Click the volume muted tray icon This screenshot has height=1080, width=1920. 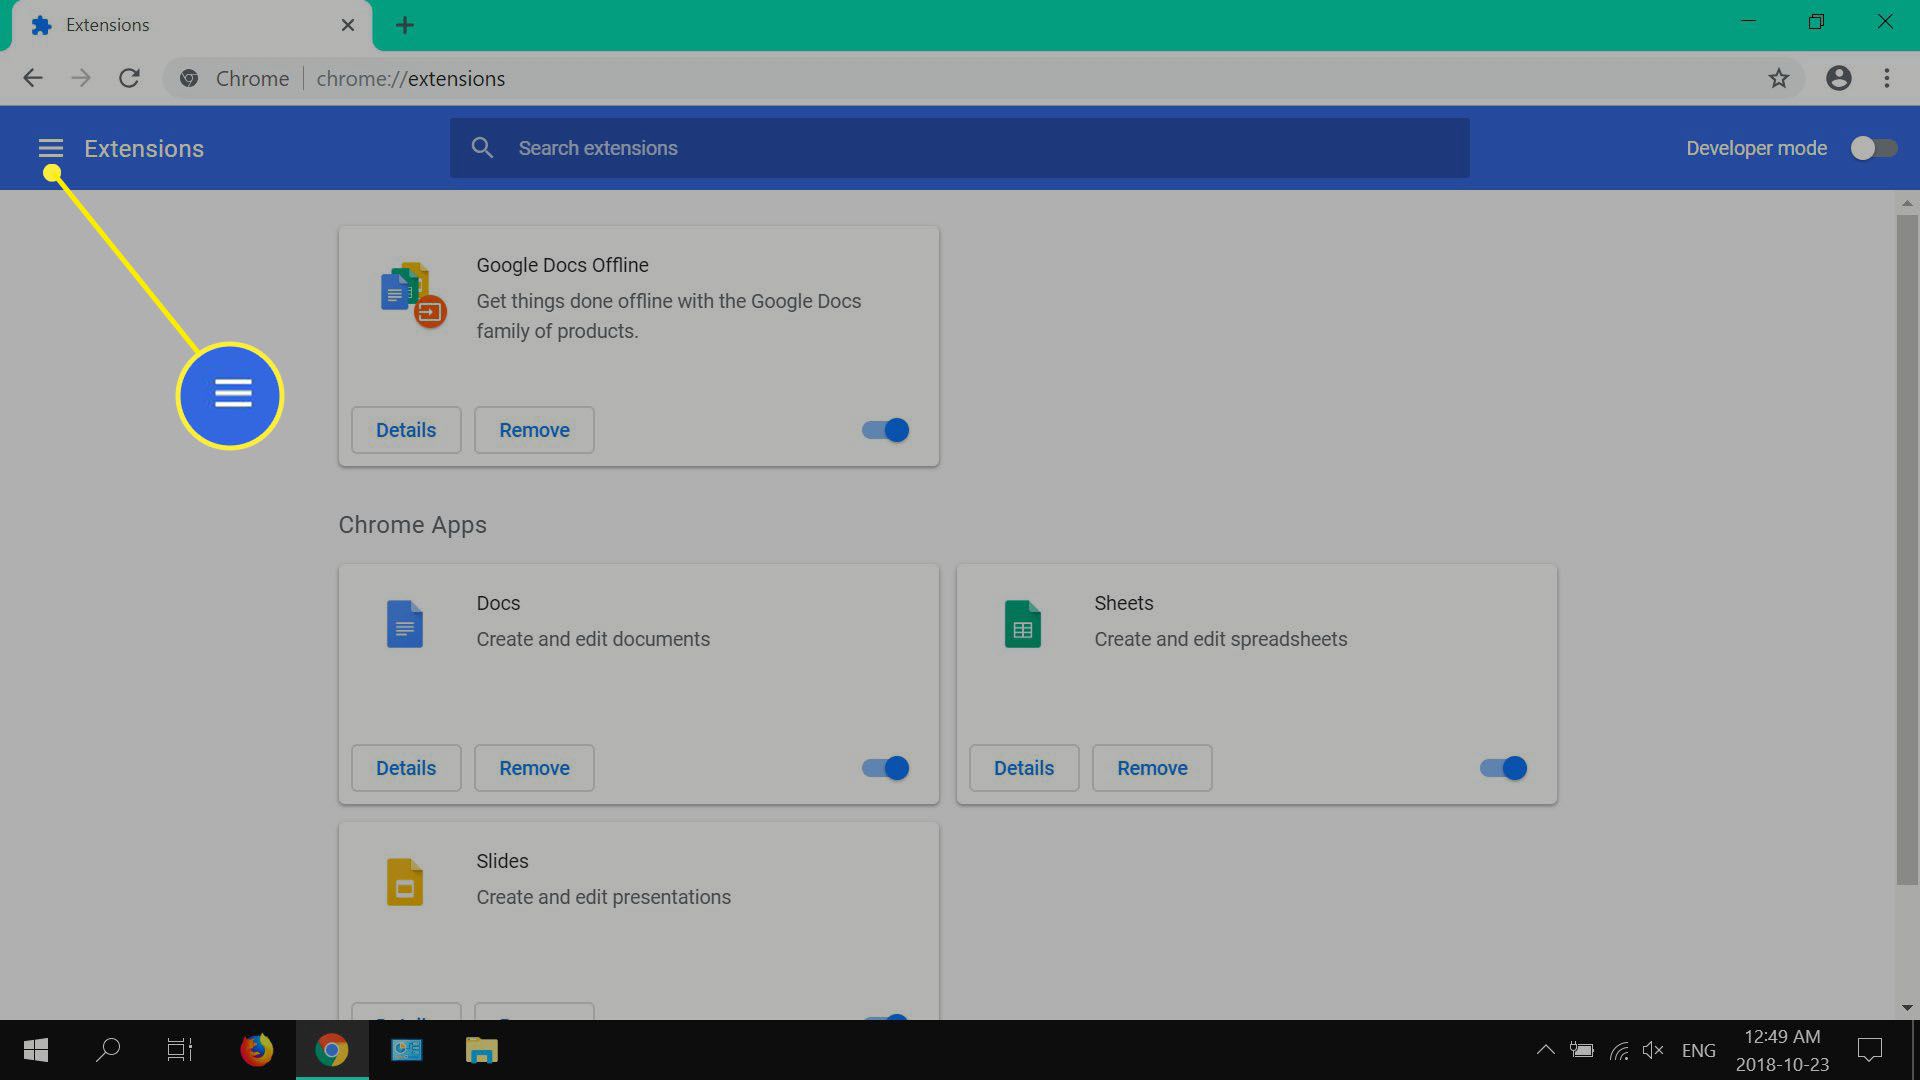[x=1653, y=1050]
